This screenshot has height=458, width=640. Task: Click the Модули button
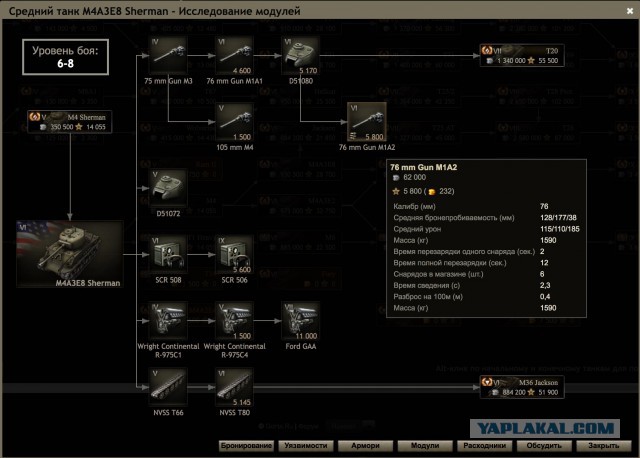pyautogui.click(x=425, y=446)
